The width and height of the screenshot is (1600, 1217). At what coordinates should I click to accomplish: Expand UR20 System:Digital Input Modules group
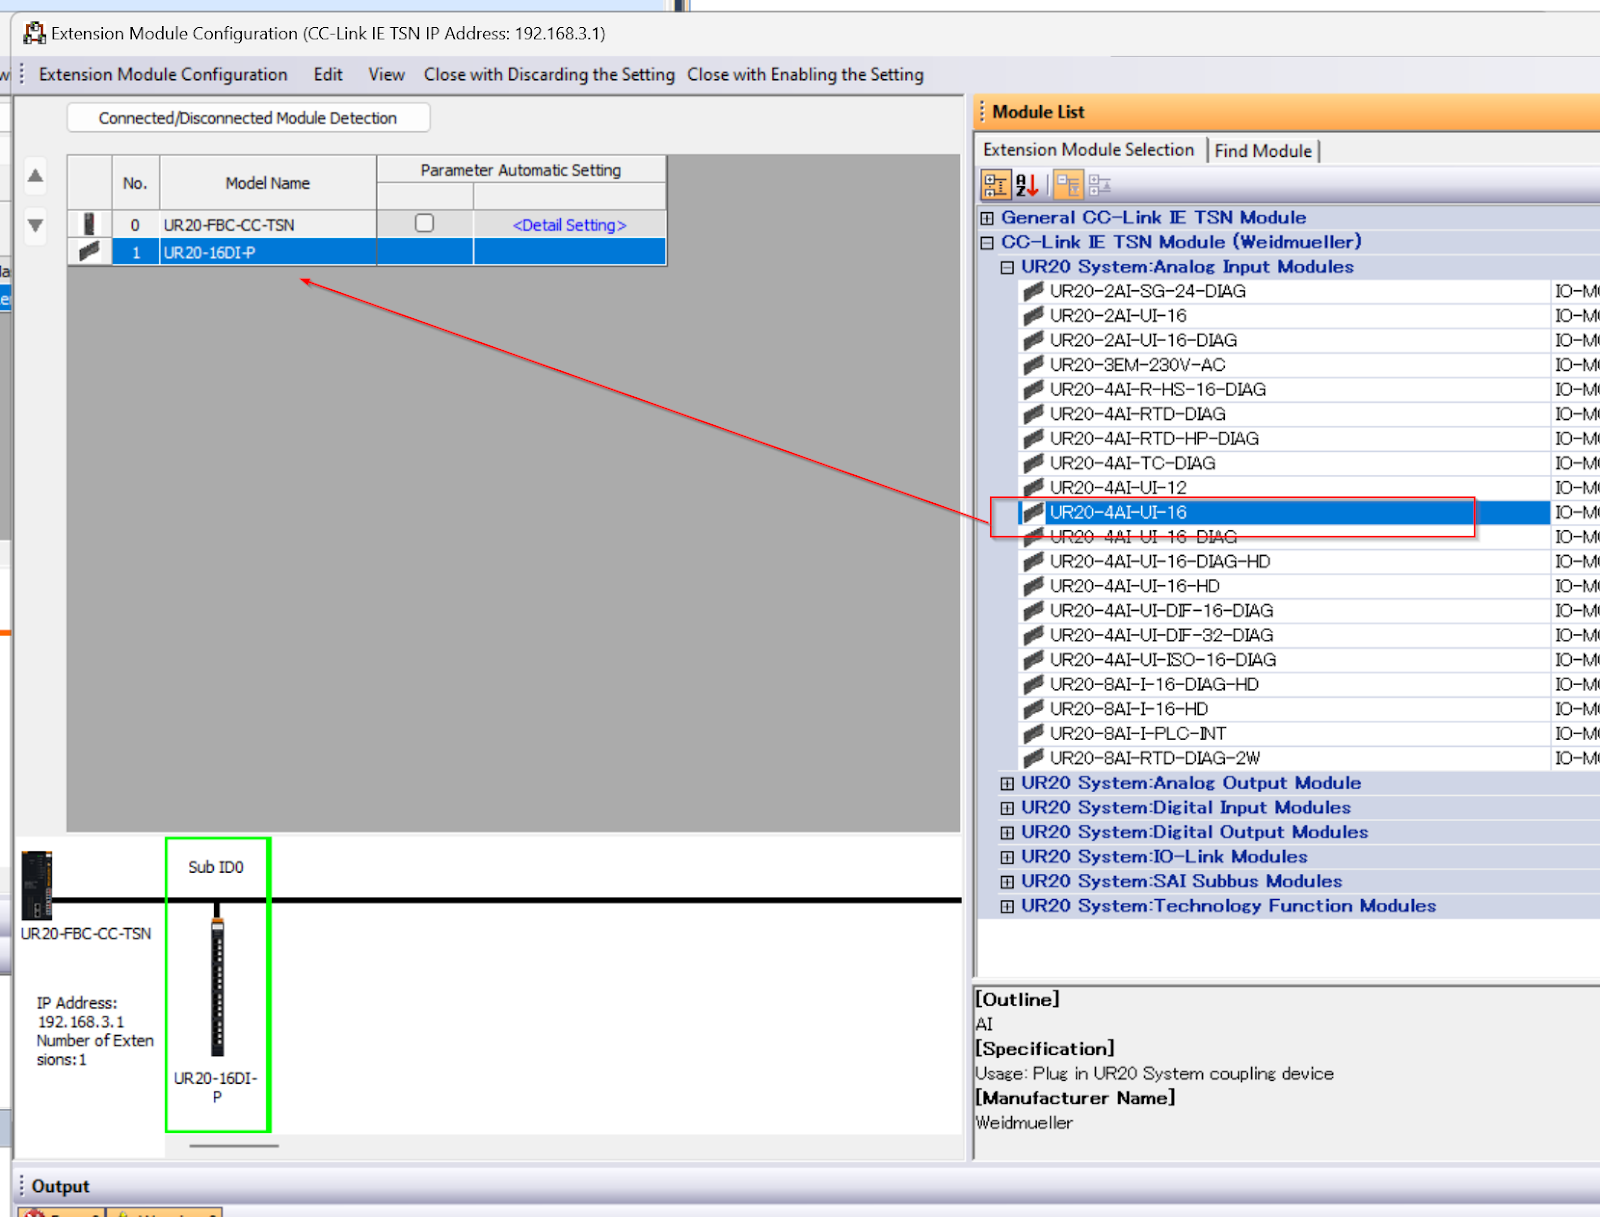point(1007,808)
